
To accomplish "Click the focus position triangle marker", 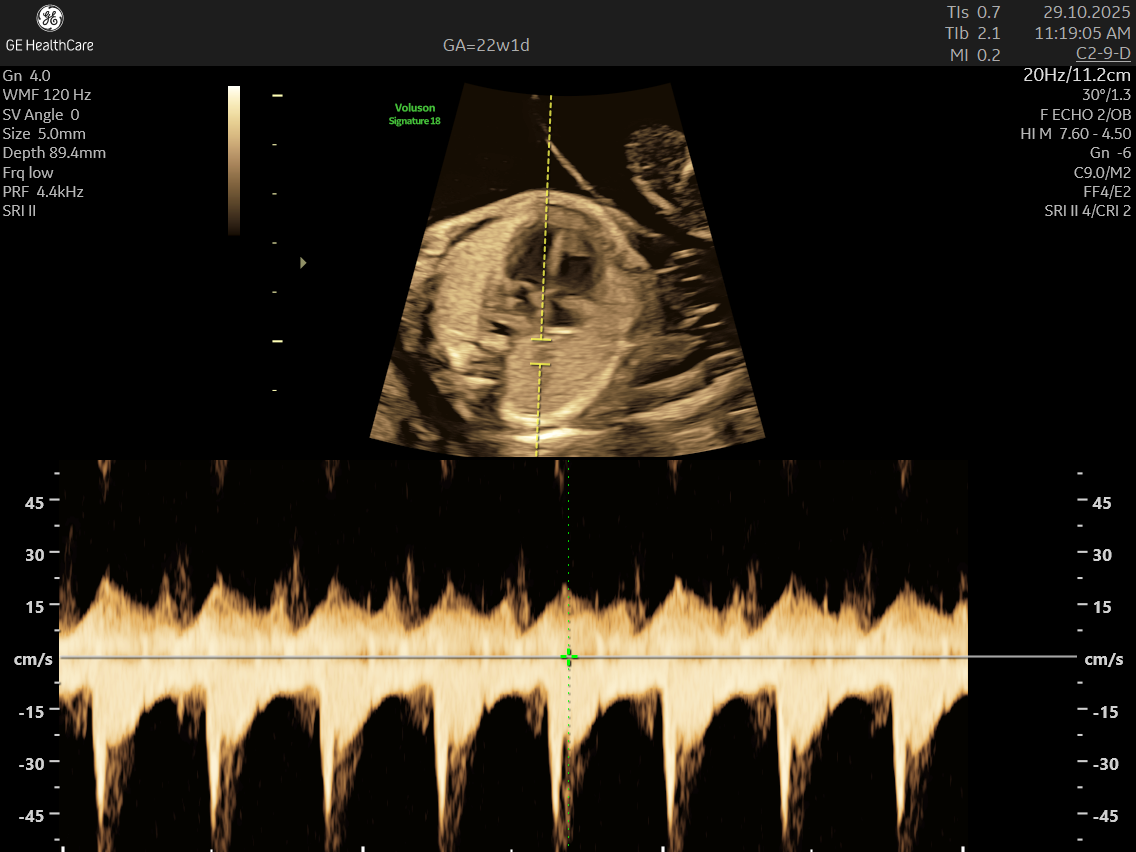I will [303, 263].
